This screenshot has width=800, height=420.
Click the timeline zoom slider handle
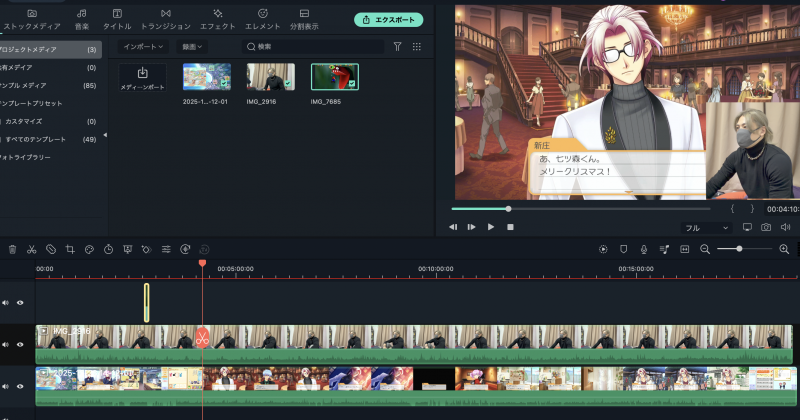pos(739,249)
